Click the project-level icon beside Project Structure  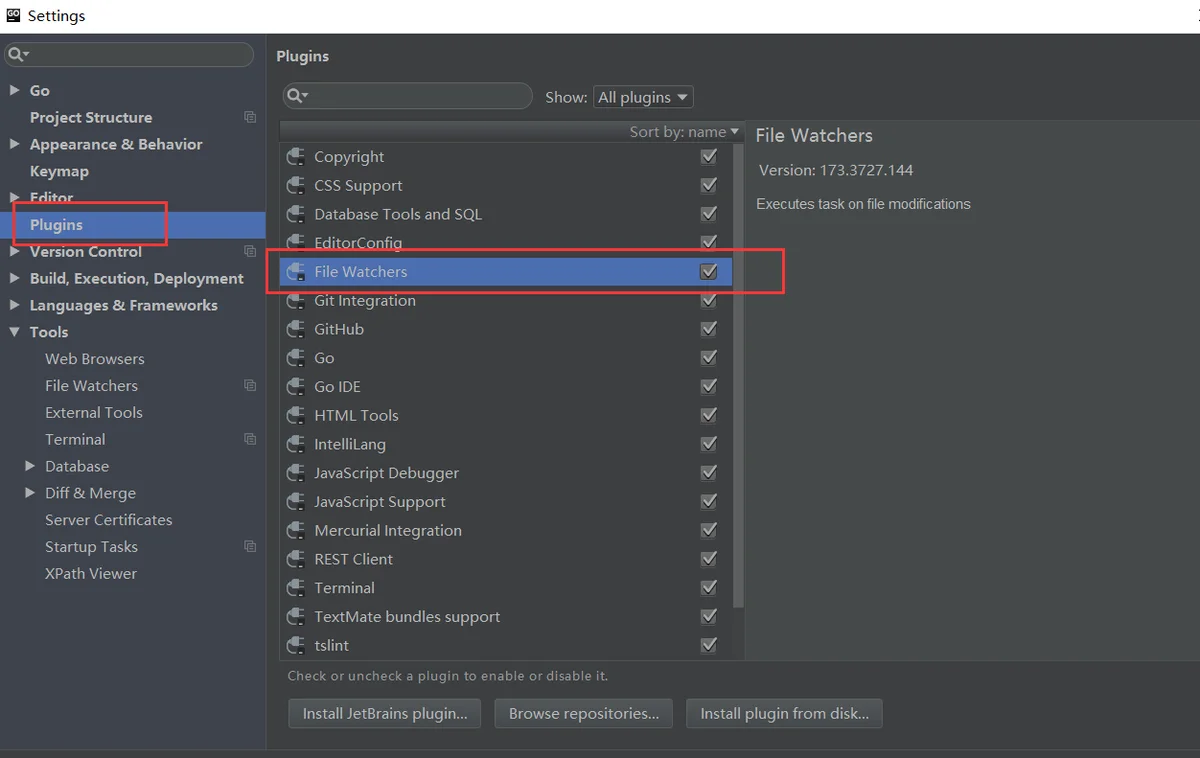[250, 117]
